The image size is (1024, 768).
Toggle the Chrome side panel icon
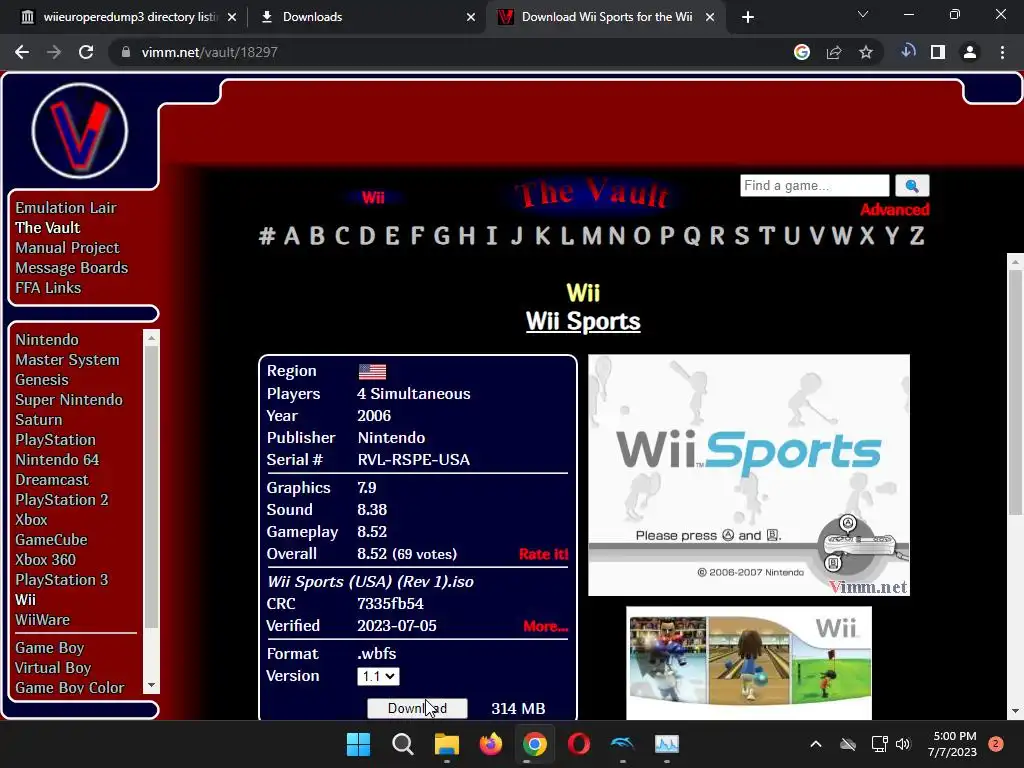click(938, 52)
